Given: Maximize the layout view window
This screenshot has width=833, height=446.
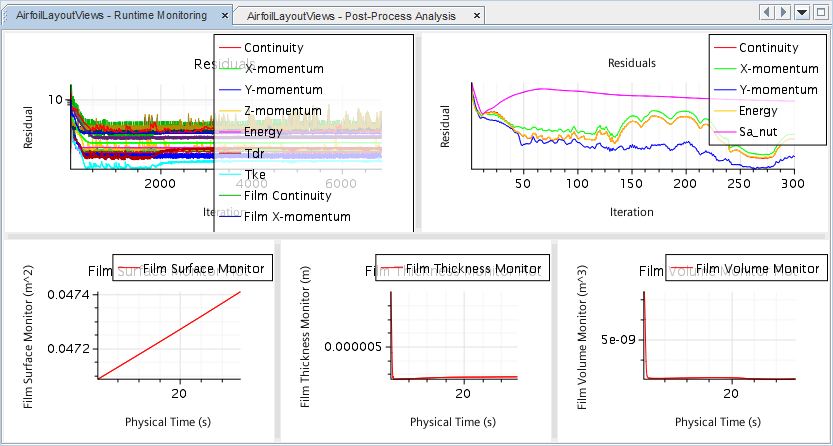Looking at the screenshot, I should [819, 12].
